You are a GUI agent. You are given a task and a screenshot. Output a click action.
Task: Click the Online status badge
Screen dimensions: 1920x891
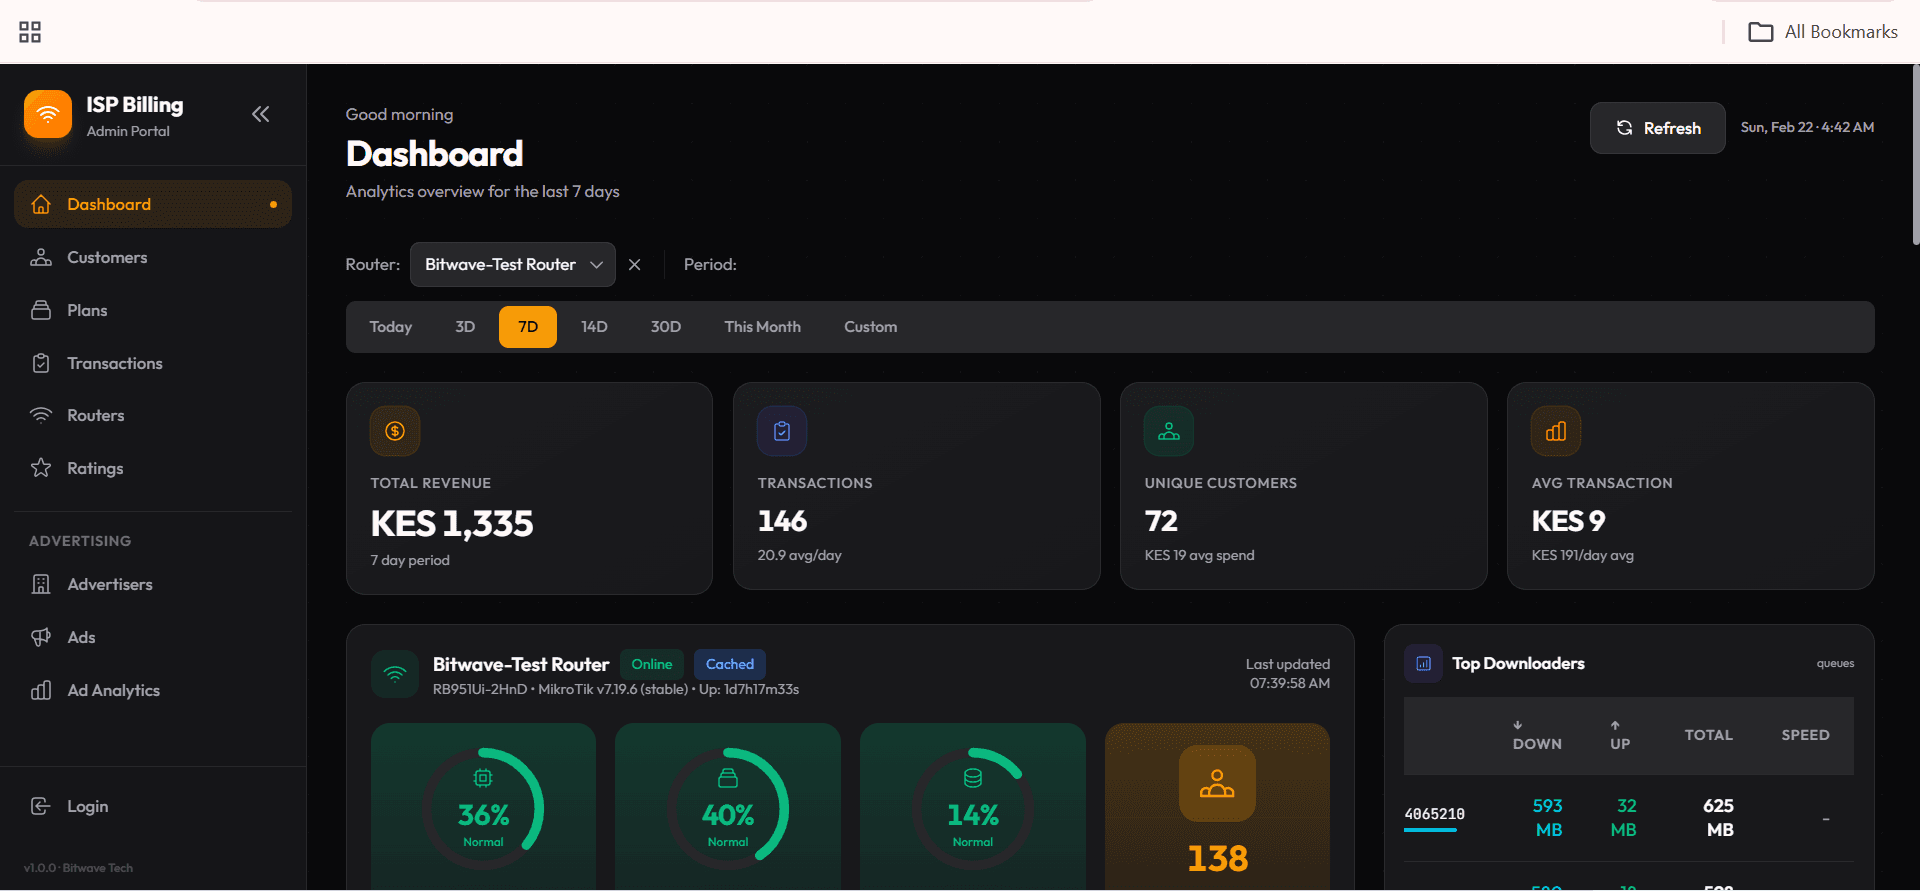[652, 664]
